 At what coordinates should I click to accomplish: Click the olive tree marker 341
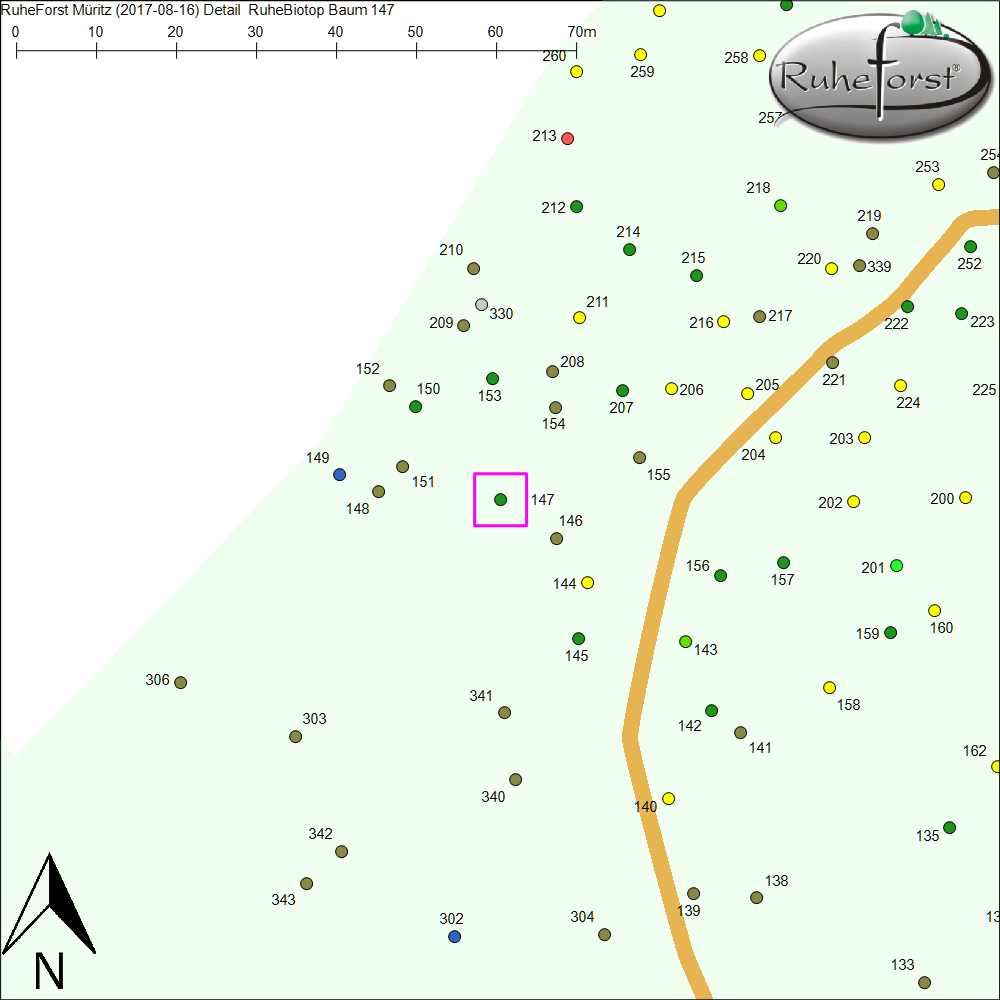pos(504,713)
